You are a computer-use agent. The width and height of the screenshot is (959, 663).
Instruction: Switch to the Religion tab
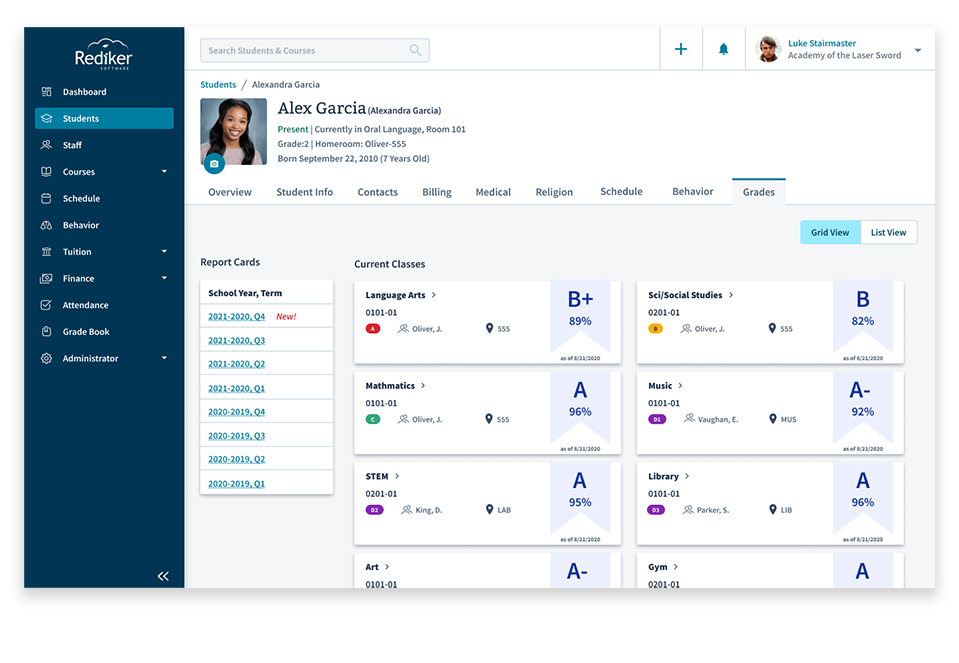click(x=554, y=192)
